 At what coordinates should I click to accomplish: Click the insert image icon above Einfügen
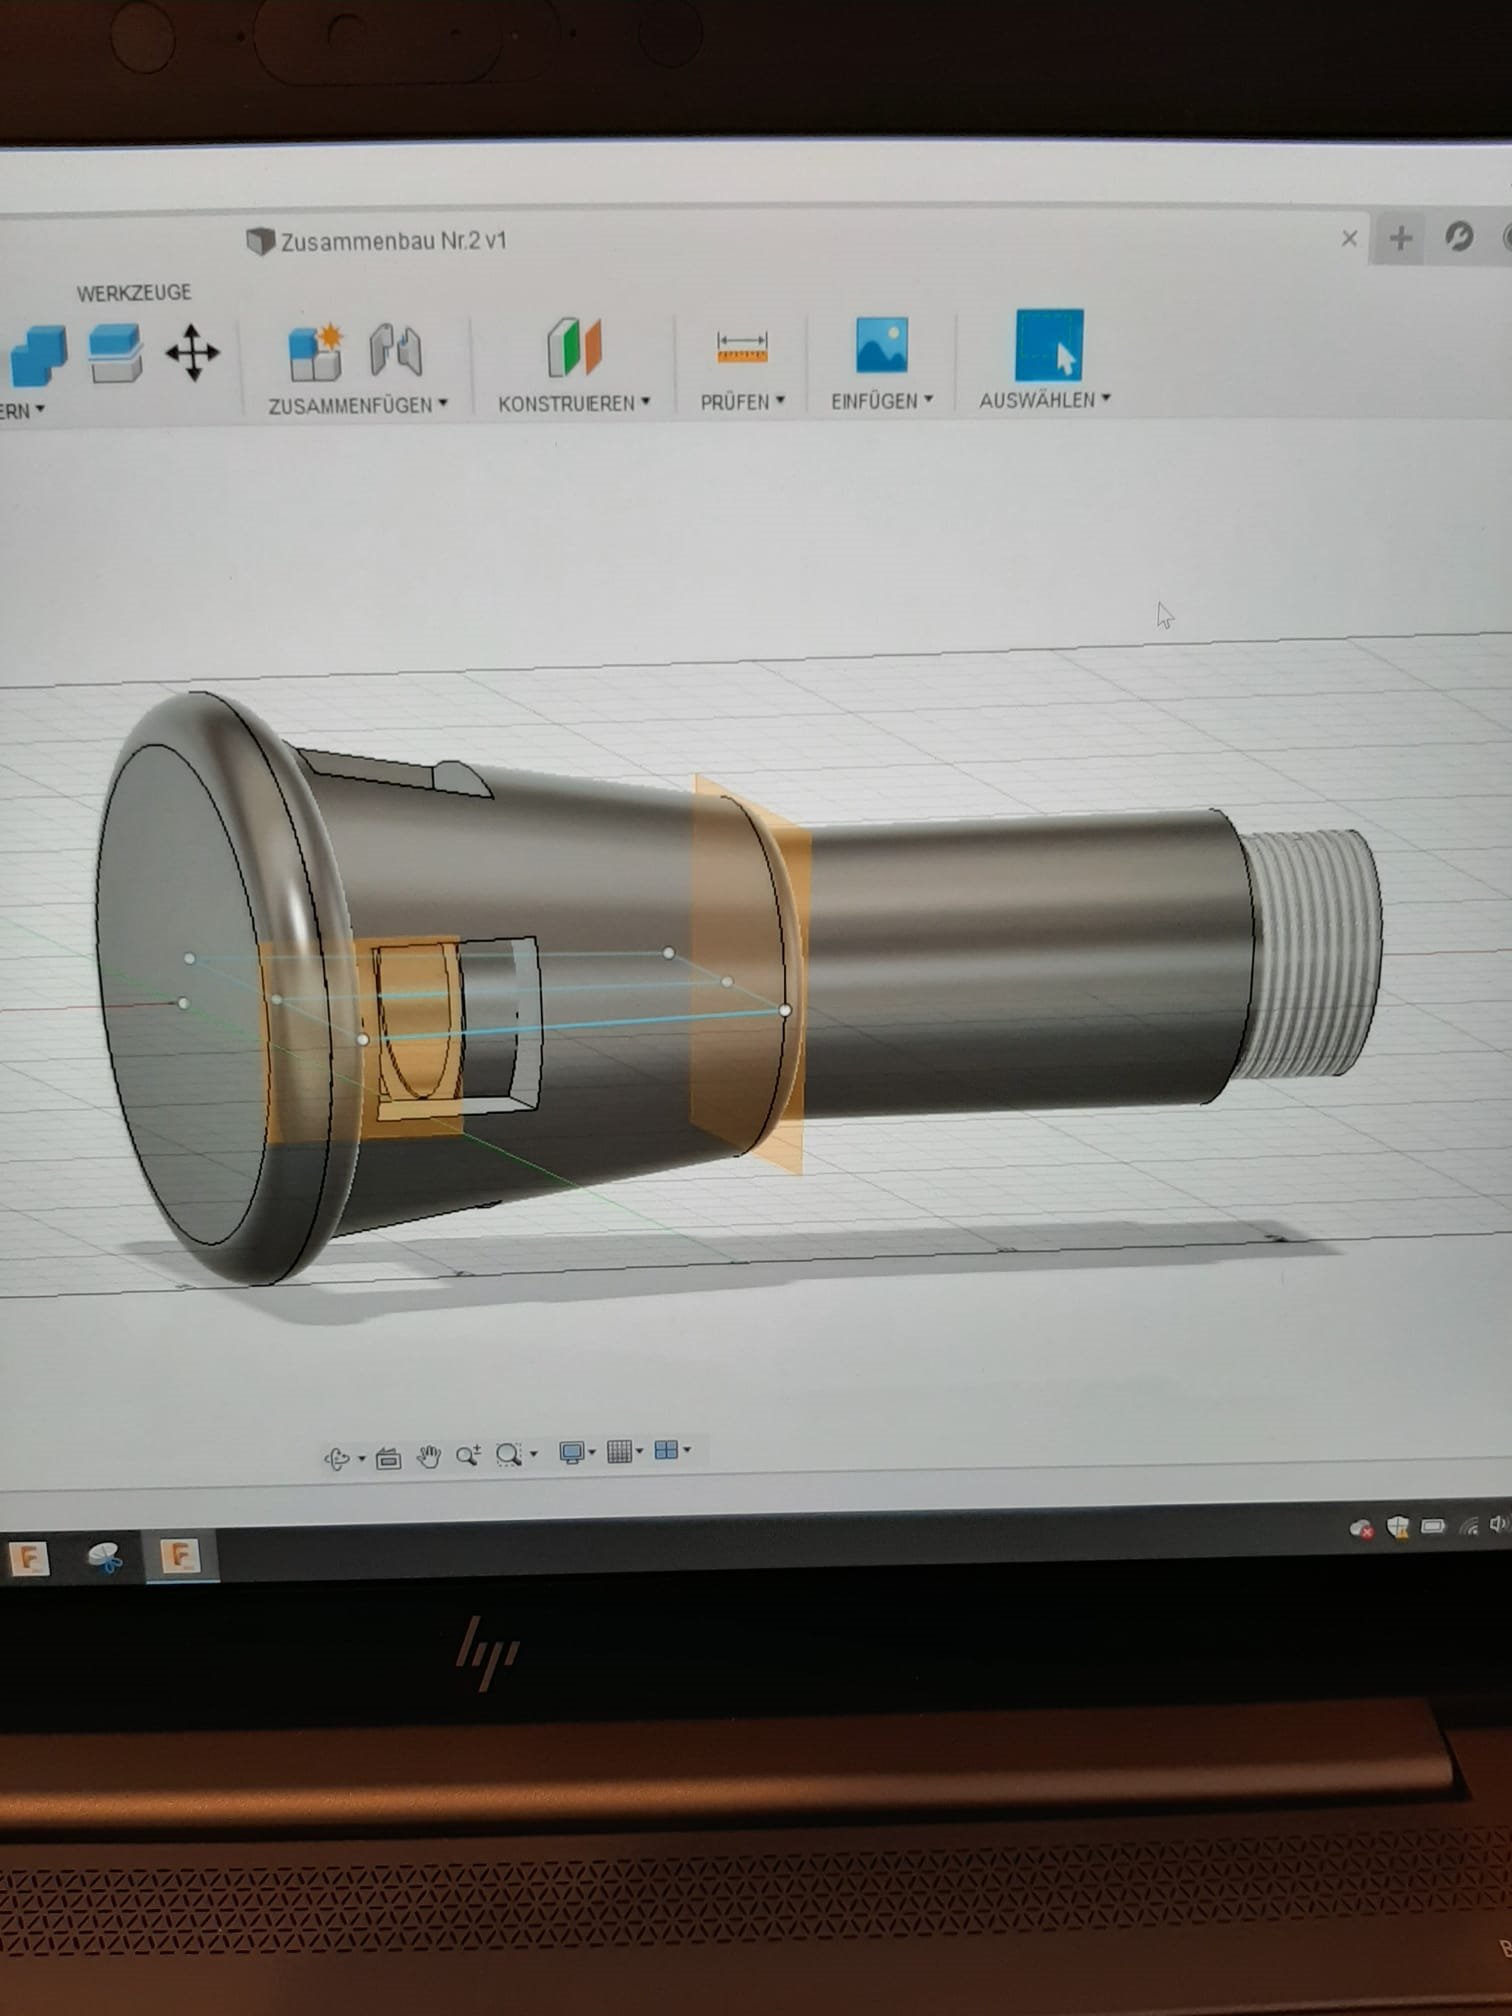coord(881,345)
